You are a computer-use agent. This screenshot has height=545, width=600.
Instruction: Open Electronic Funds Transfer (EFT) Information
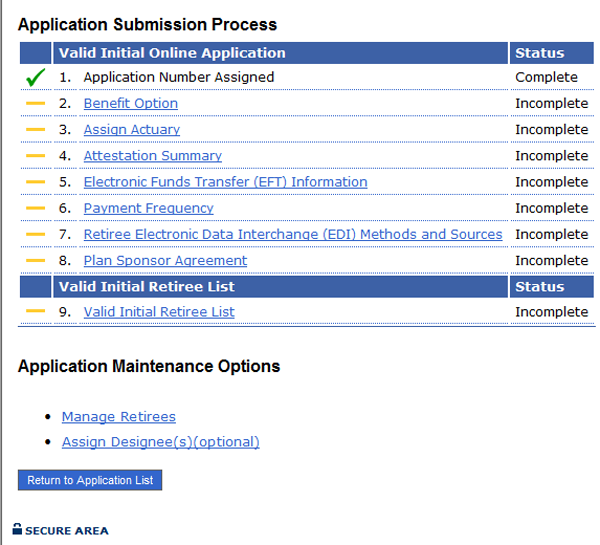pos(225,182)
